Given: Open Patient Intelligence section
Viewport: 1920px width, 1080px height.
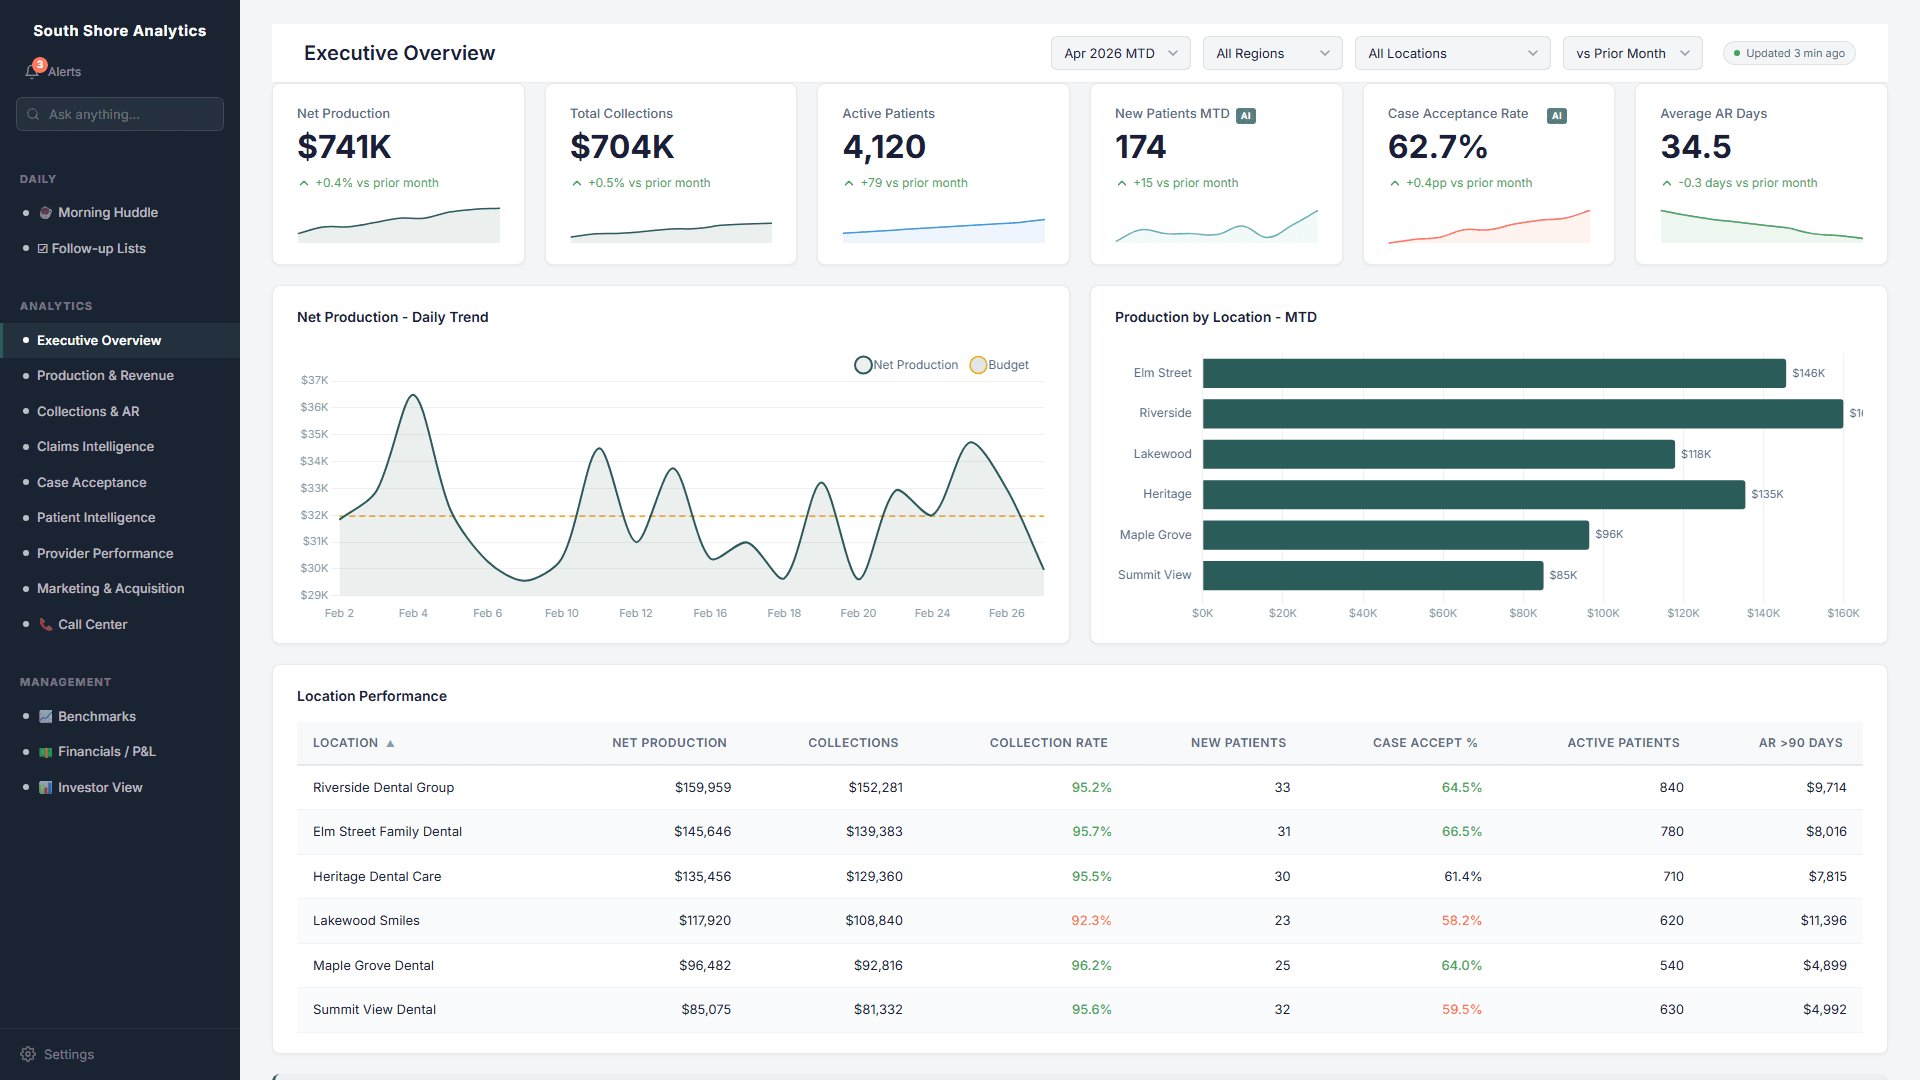Looking at the screenshot, I should pos(120,518).
